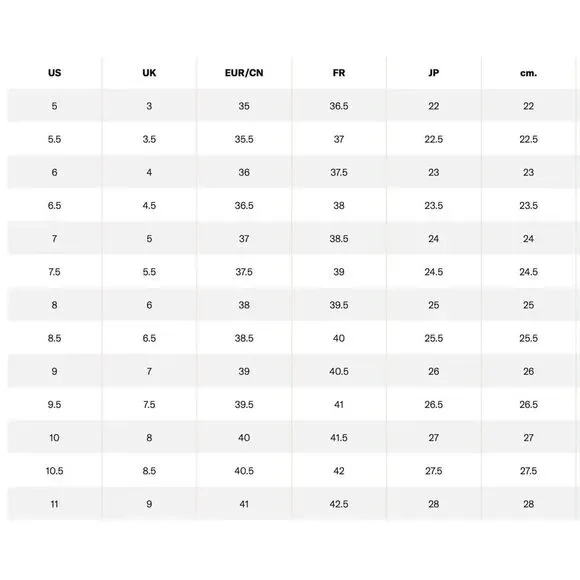Select UK size 9 cell
Viewport: 580px width, 580px height.
(x=149, y=504)
